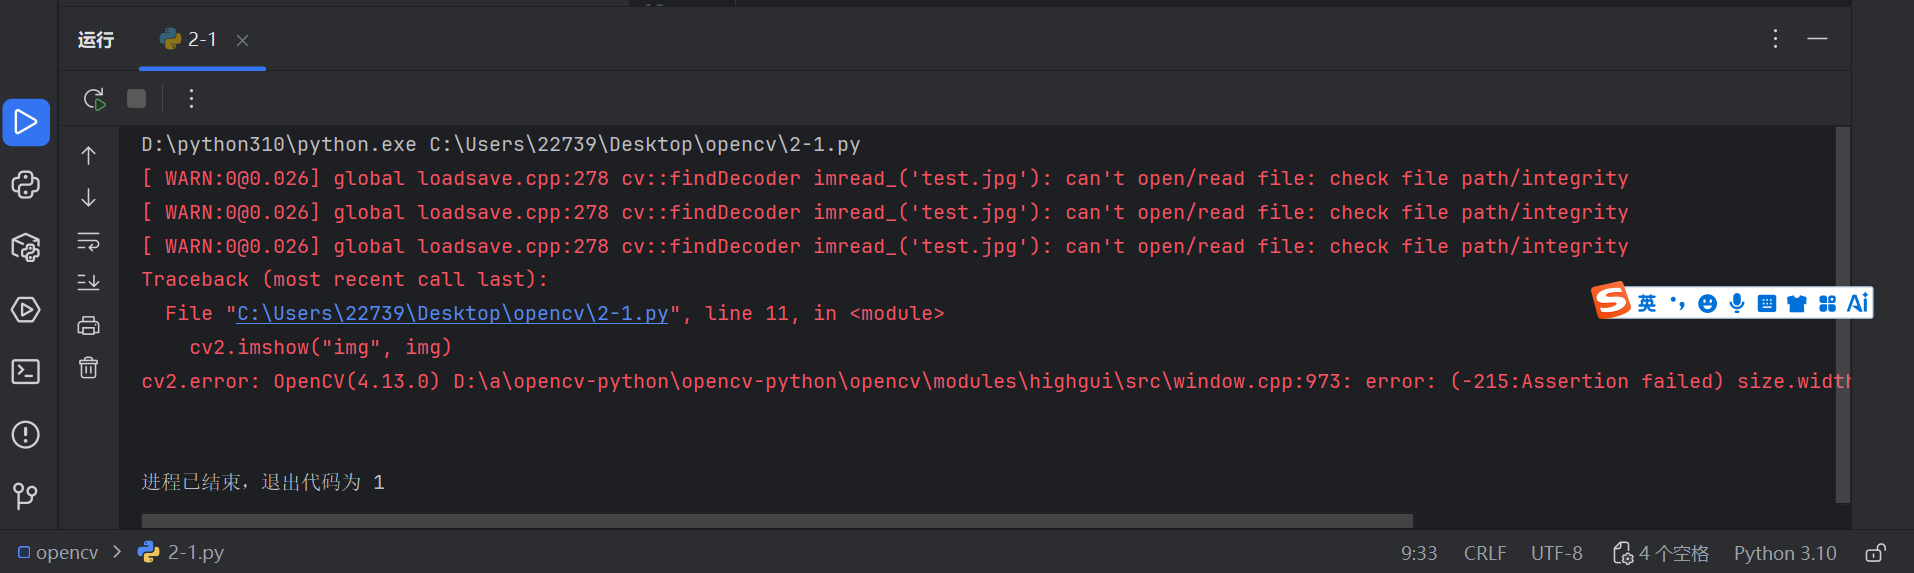This screenshot has width=1914, height=573.
Task: Toggle soft-wrap in console output
Action: click(x=89, y=241)
